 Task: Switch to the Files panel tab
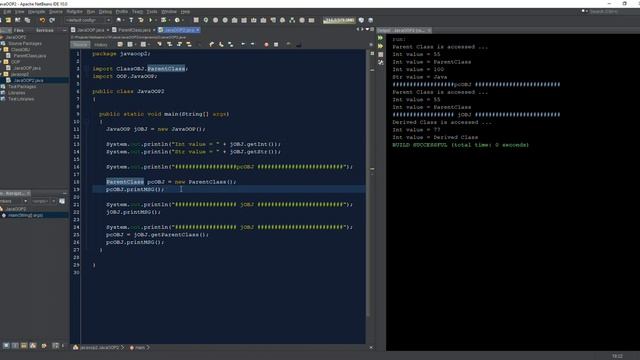pyautogui.click(x=19, y=30)
